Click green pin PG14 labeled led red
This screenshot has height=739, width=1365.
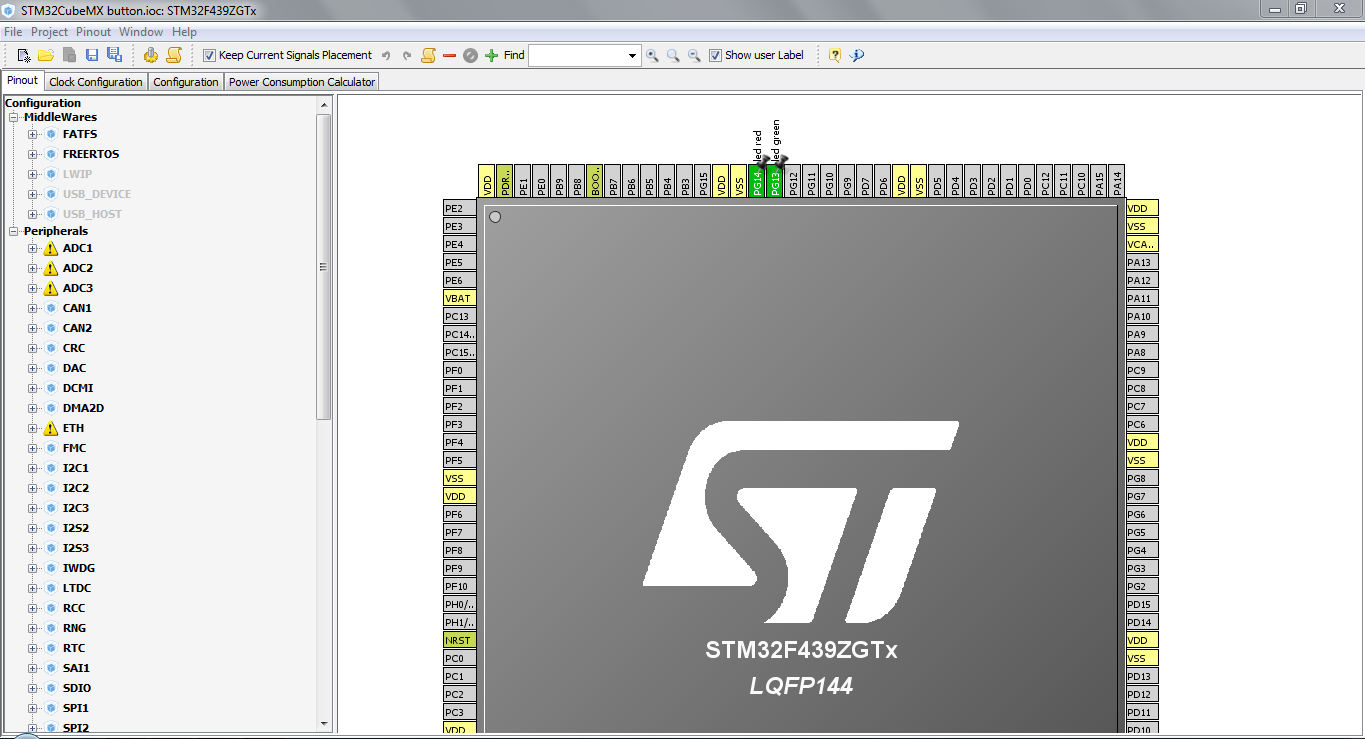tap(757, 181)
